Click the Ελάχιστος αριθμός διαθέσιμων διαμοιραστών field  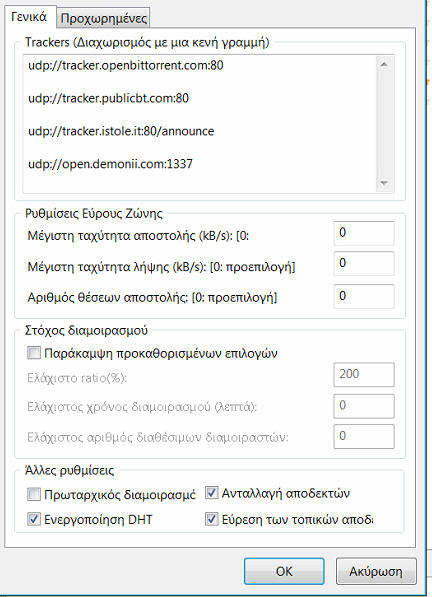click(x=364, y=437)
